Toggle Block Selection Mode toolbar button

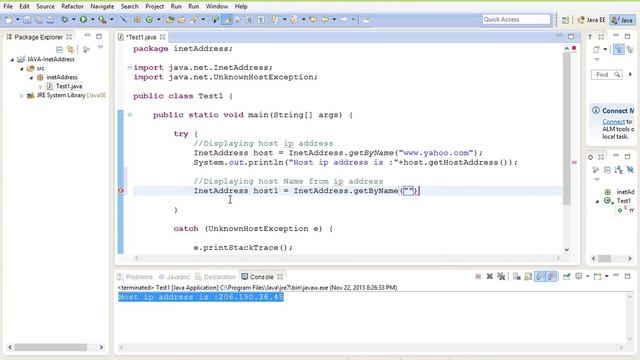pyautogui.click(x=249, y=20)
